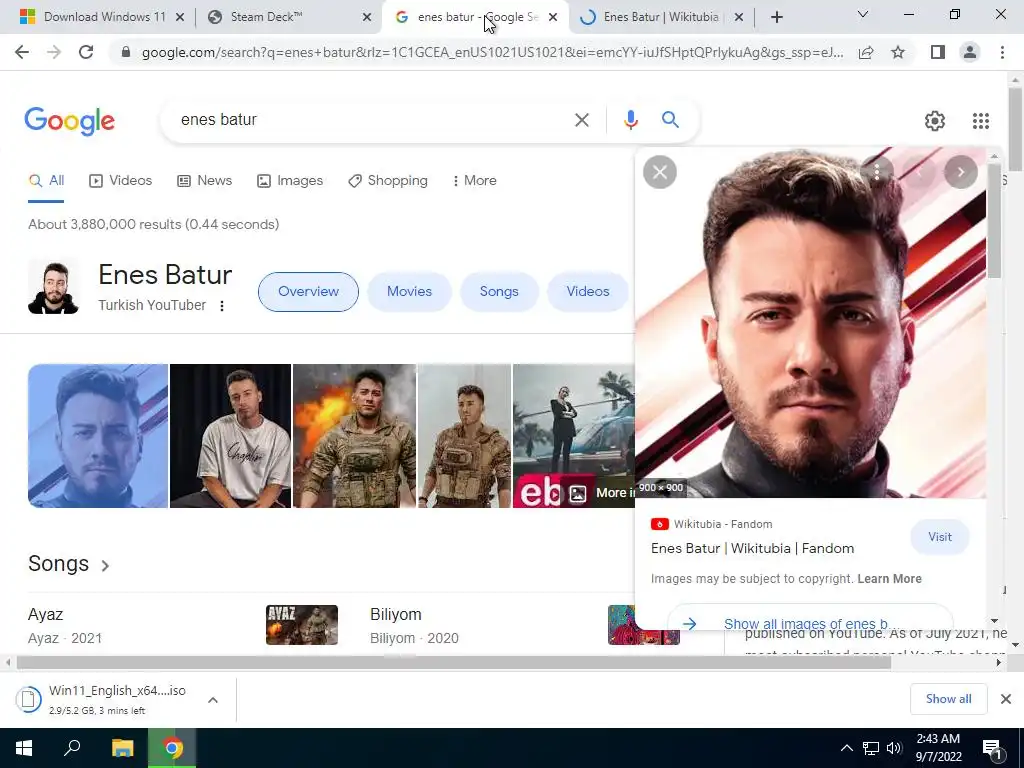Screen dimensions: 1024x768
Task: Show all downloads
Action: (x=948, y=699)
